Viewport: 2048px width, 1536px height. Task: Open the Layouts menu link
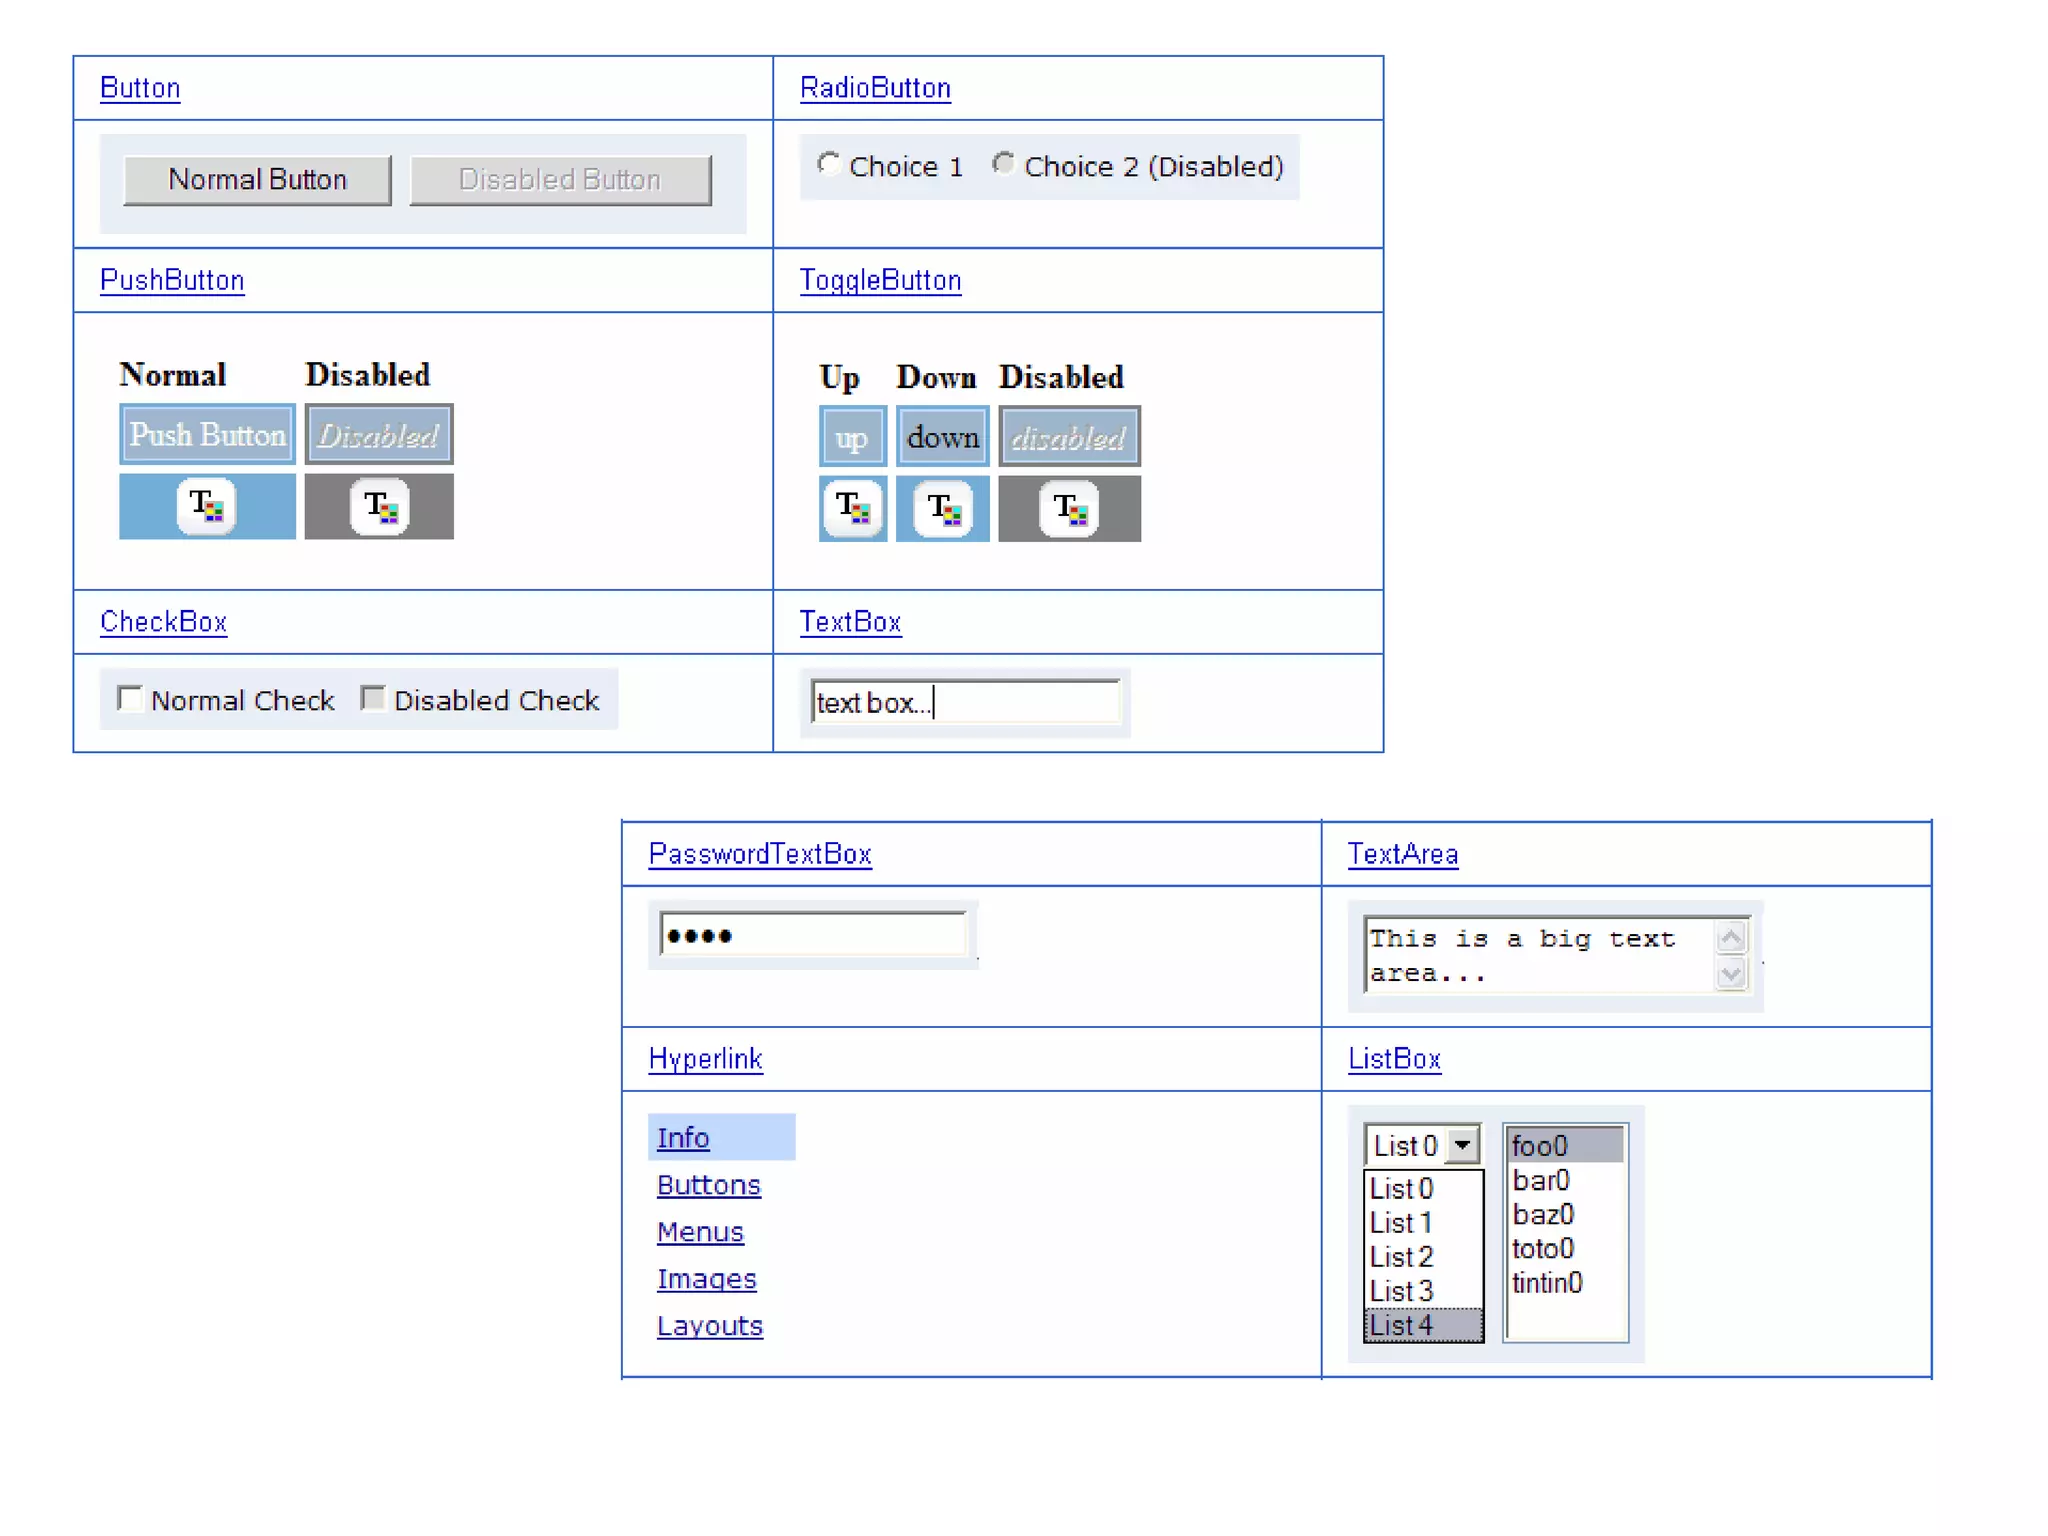click(x=709, y=1326)
